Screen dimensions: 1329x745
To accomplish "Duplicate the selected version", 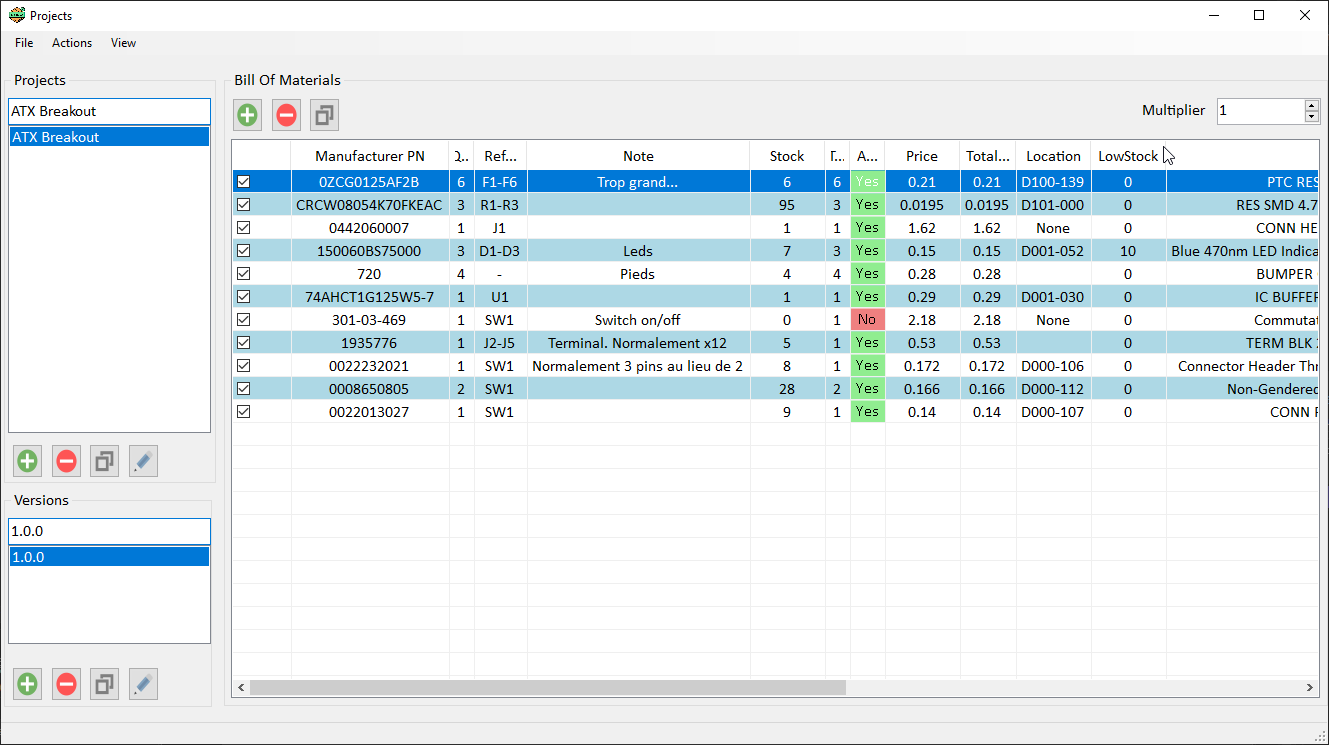I will [x=104, y=684].
